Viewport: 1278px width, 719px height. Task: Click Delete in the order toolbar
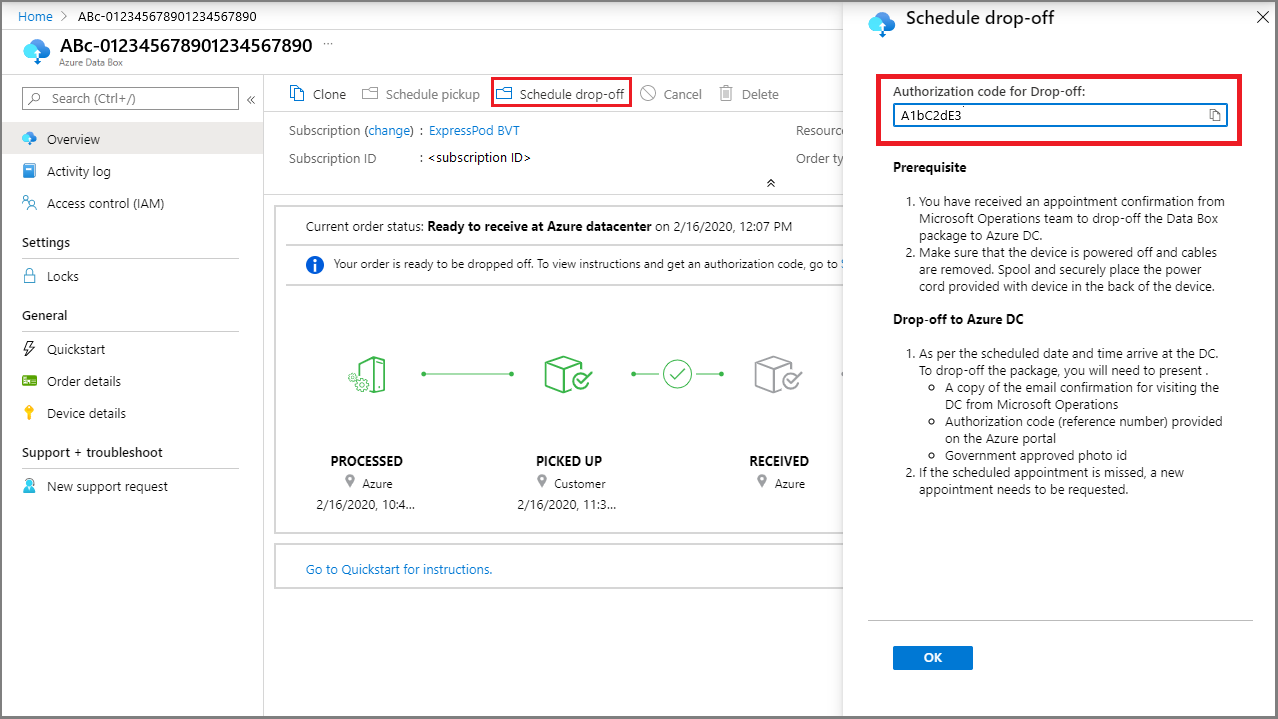[x=749, y=94]
